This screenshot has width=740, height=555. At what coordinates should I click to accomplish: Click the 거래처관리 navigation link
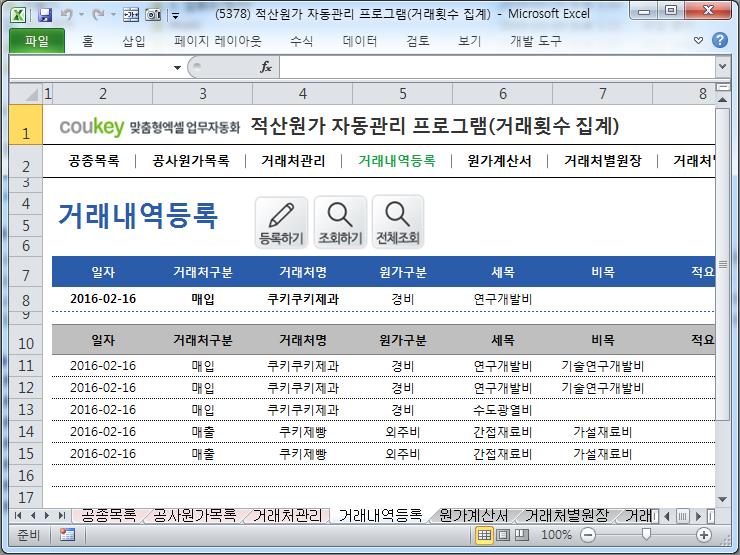click(x=293, y=161)
